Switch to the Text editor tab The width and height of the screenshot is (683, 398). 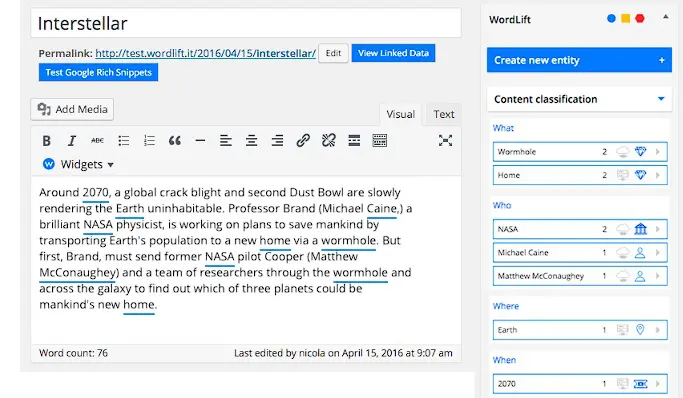point(443,115)
